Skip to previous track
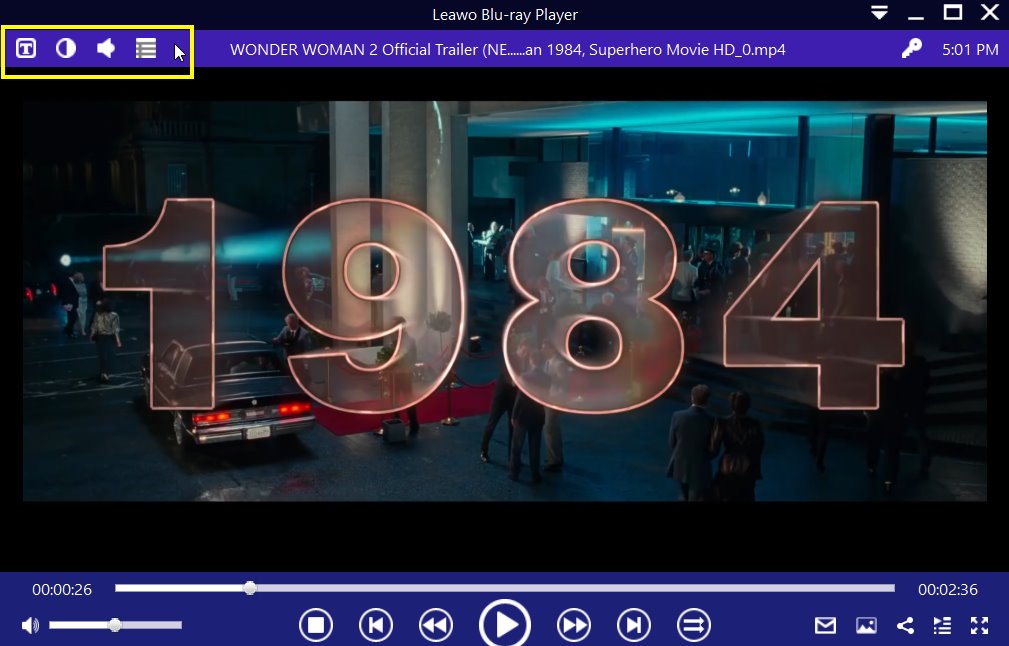Screen dimensions: 1009x646 pyautogui.click(x=376, y=625)
